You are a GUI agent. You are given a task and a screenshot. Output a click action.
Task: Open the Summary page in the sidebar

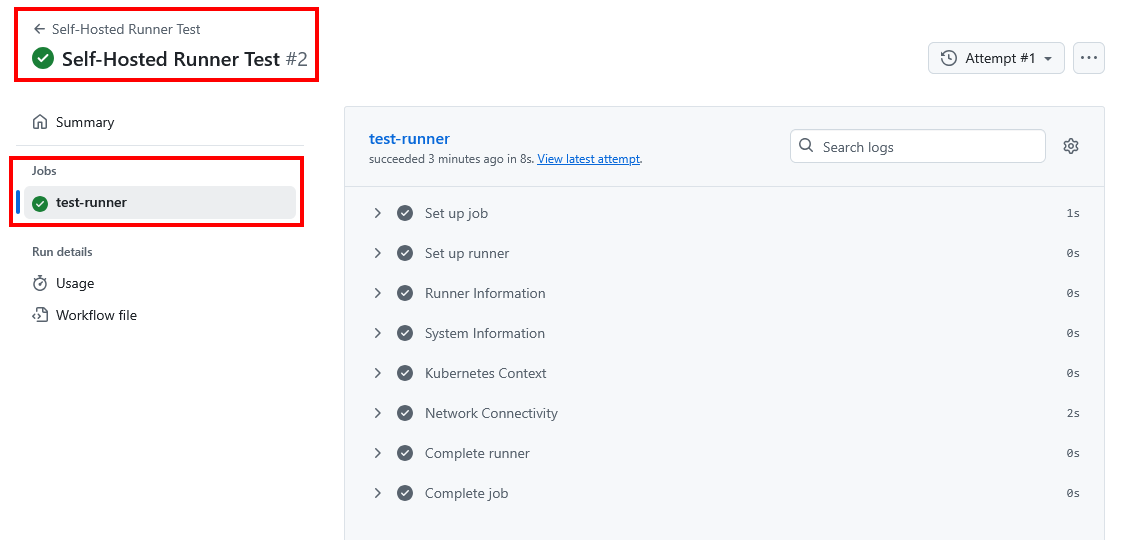coord(85,122)
